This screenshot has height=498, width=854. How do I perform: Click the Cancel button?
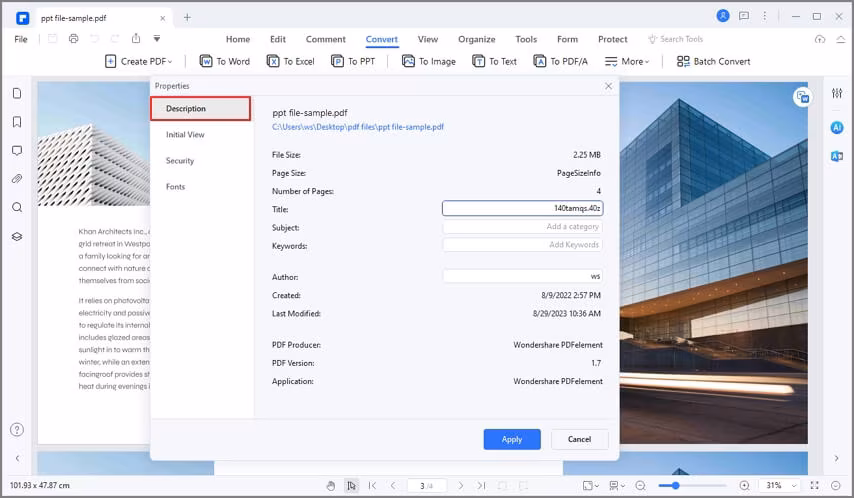pyautogui.click(x=580, y=439)
